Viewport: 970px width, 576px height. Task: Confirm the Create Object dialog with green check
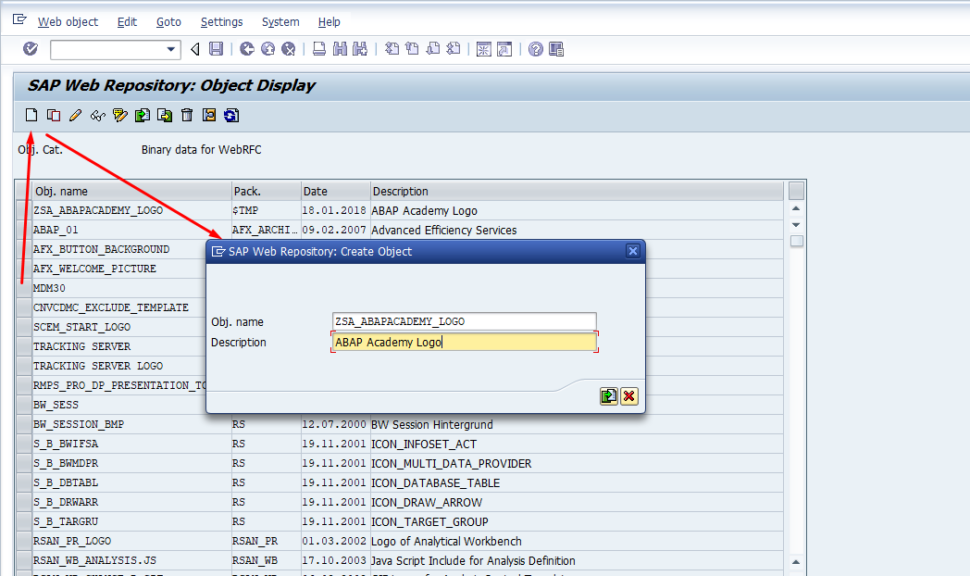click(608, 396)
